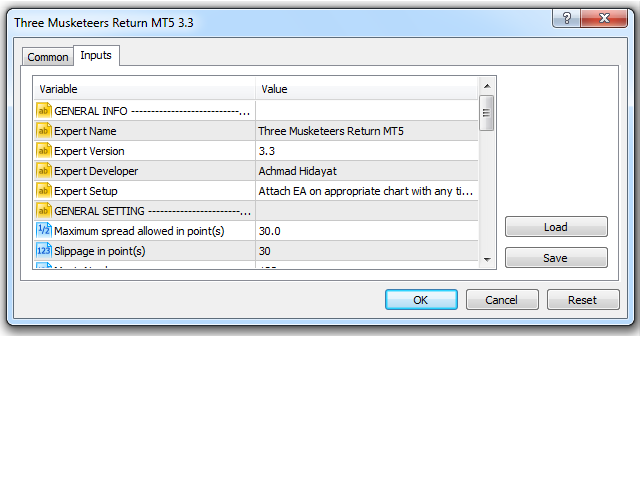
Task: Load a saved input set
Action: [x=556, y=227]
